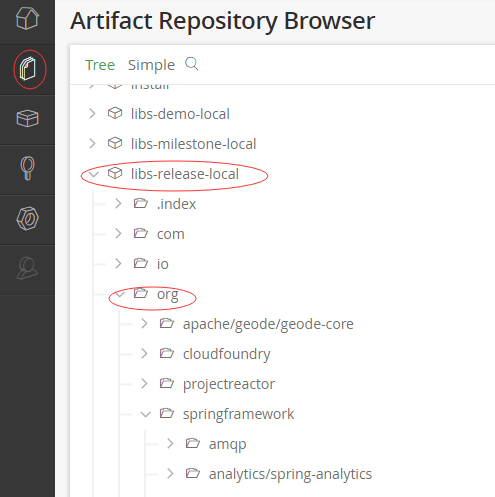495x497 pixels.
Task: Open the user profile sidebar icon
Action: tap(27, 268)
